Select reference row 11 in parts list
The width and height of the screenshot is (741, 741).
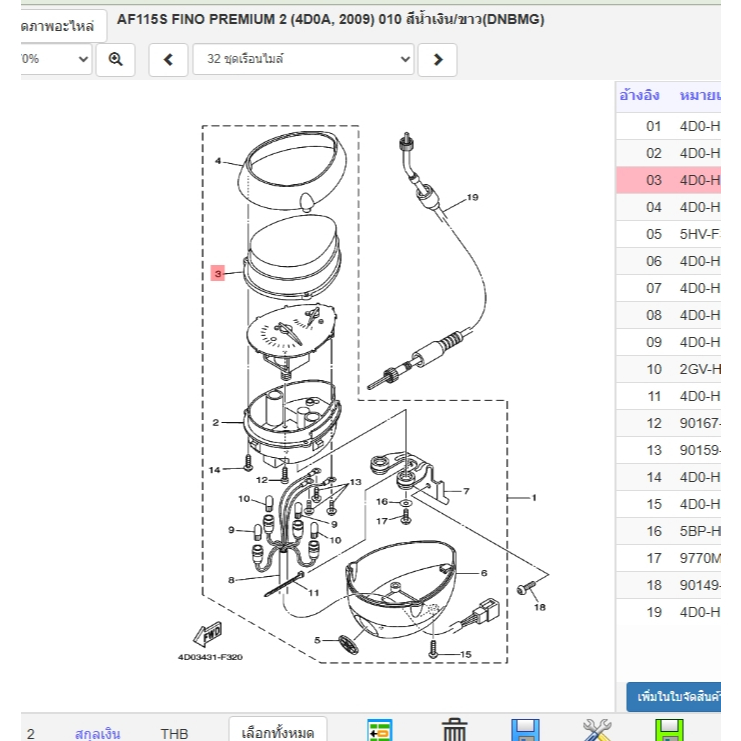pos(668,396)
